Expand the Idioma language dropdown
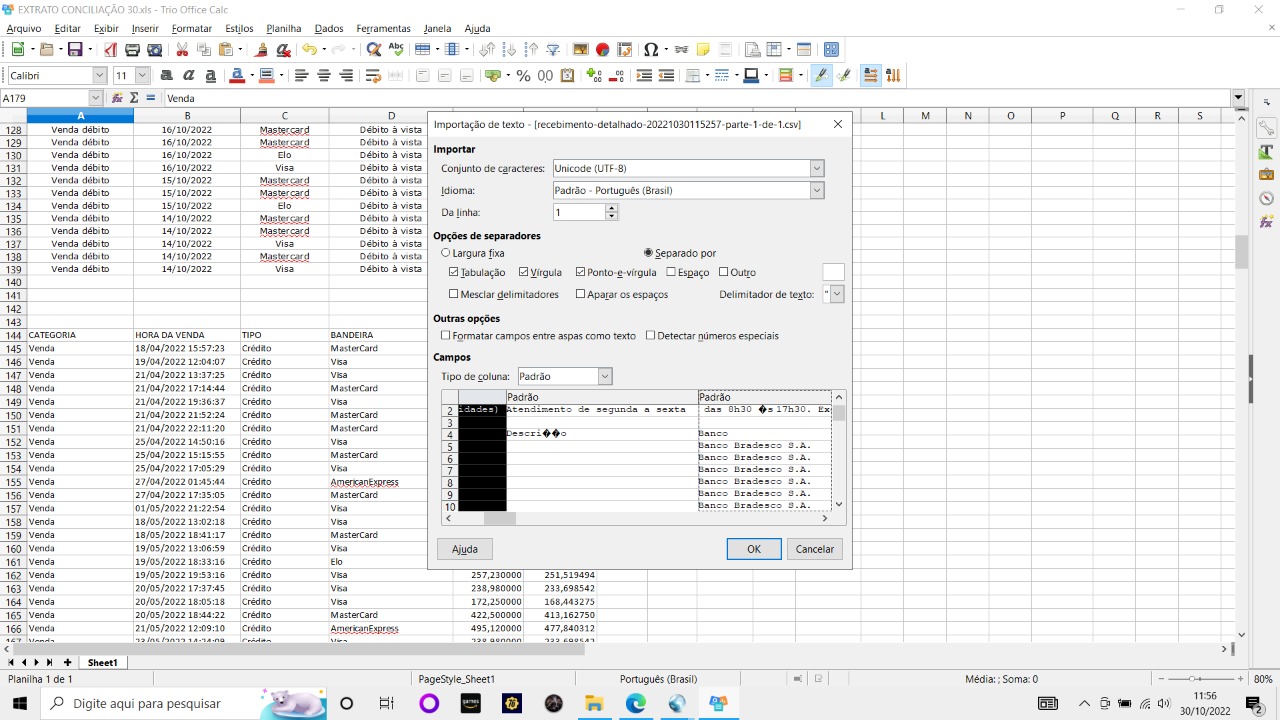The height and width of the screenshot is (720, 1280). [817, 191]
